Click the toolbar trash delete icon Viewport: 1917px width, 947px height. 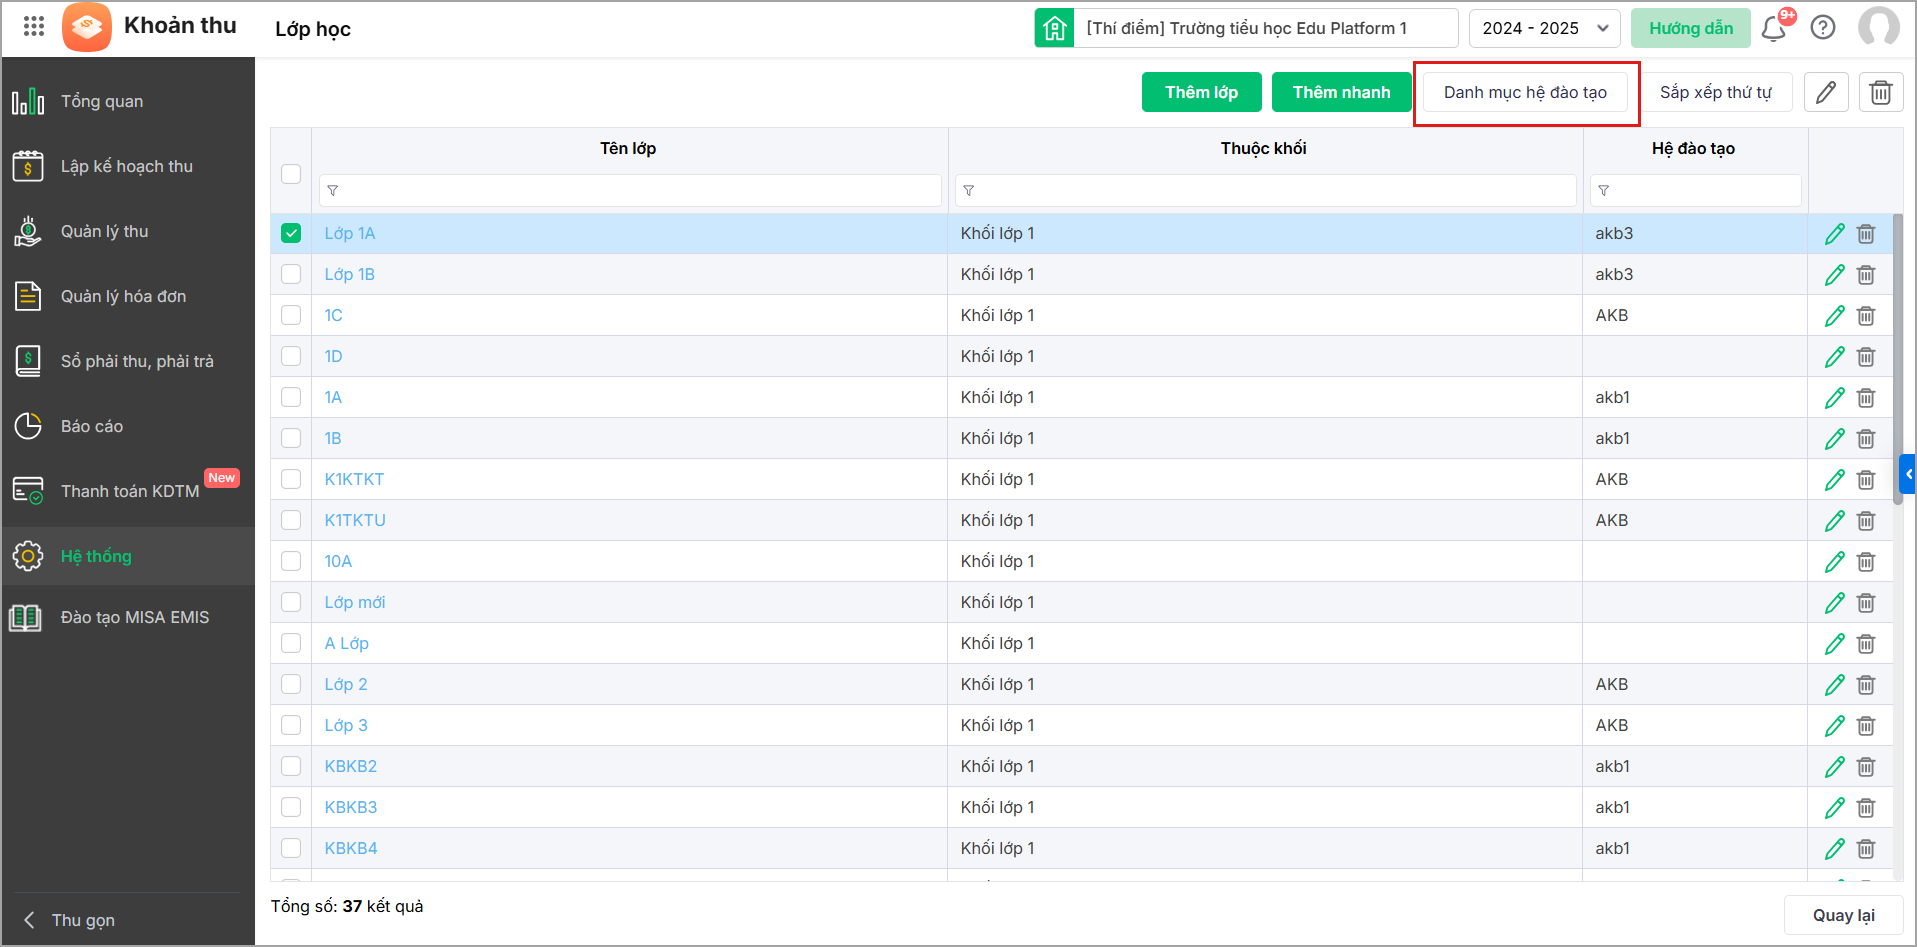tap(1881, 92)
